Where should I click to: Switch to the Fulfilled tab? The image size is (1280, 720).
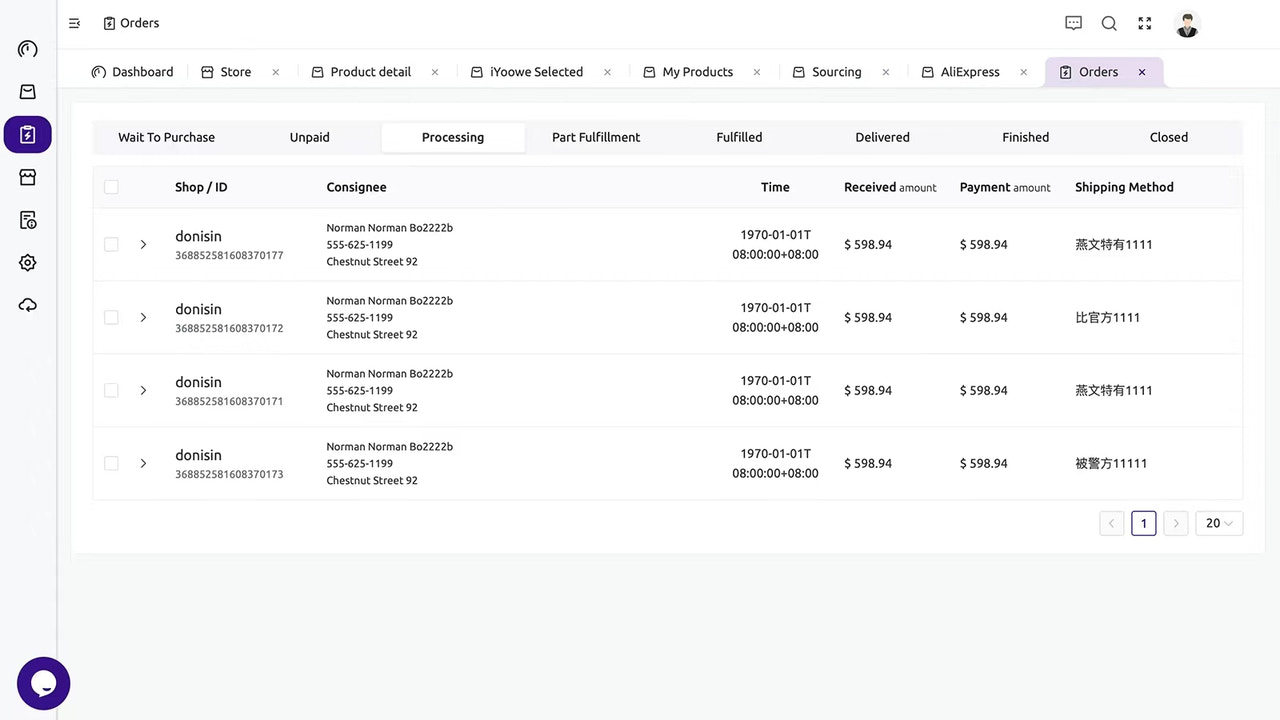739,137
